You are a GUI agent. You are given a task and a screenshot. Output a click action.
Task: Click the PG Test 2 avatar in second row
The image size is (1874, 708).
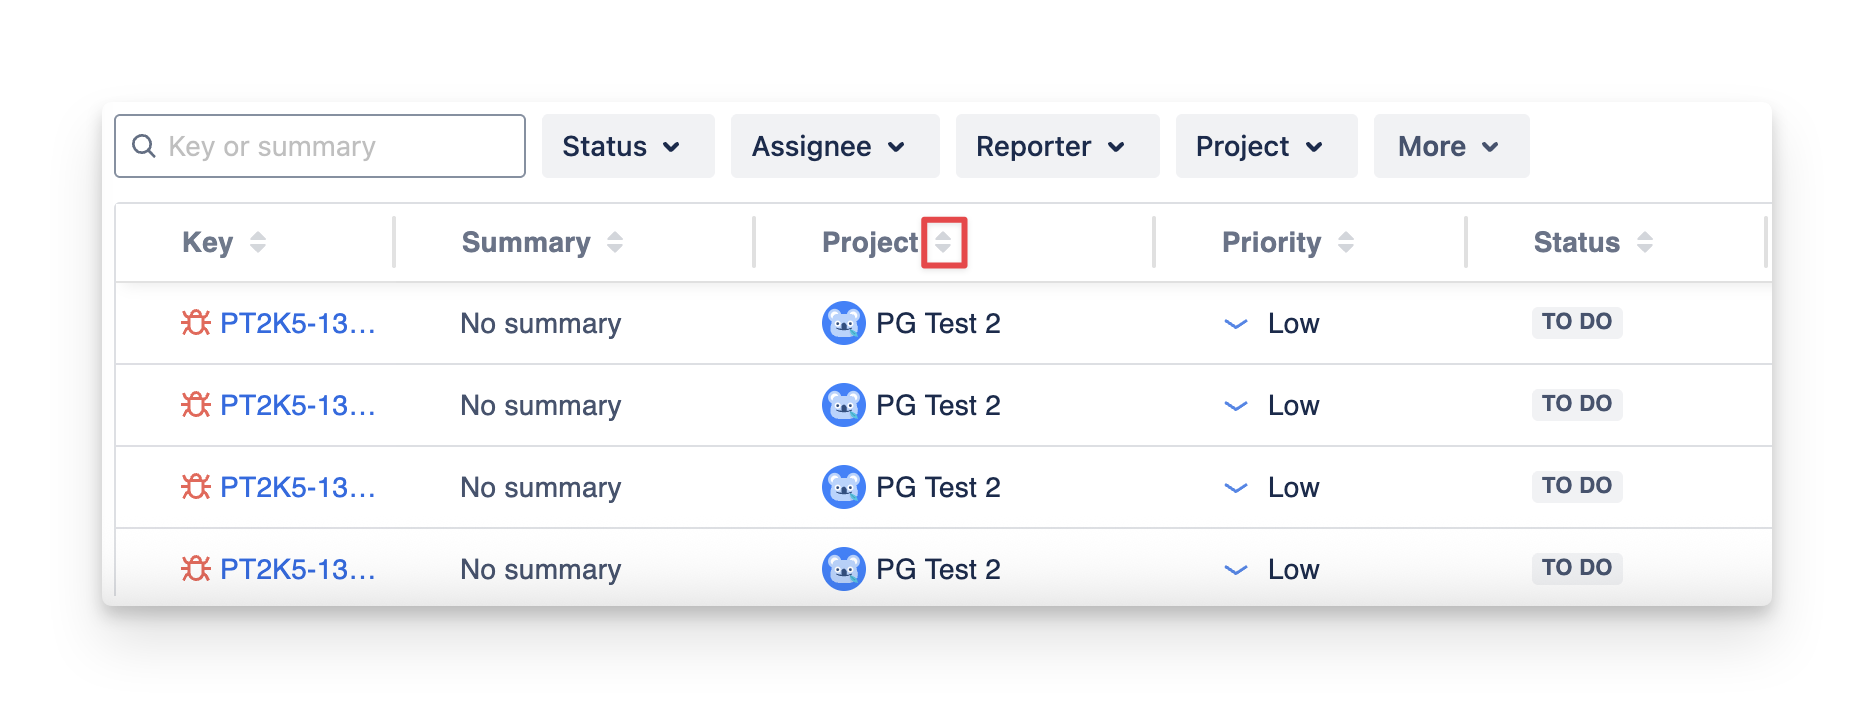coord(843,405)
